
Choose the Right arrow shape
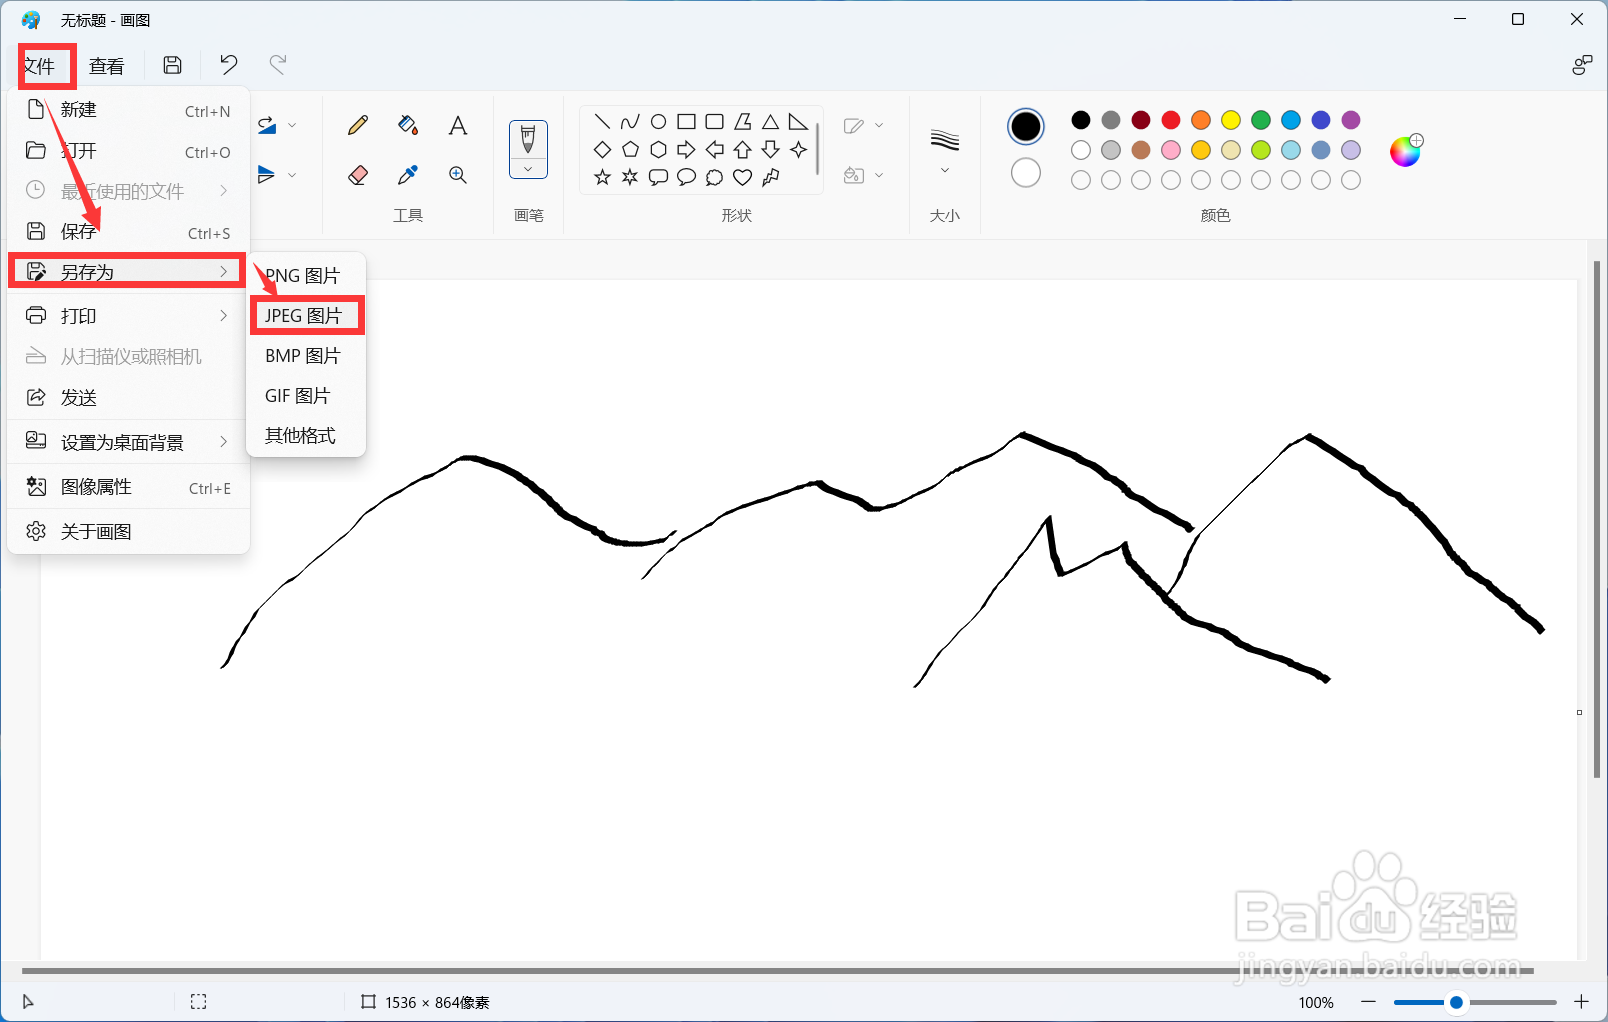click(x=686, y=150)
